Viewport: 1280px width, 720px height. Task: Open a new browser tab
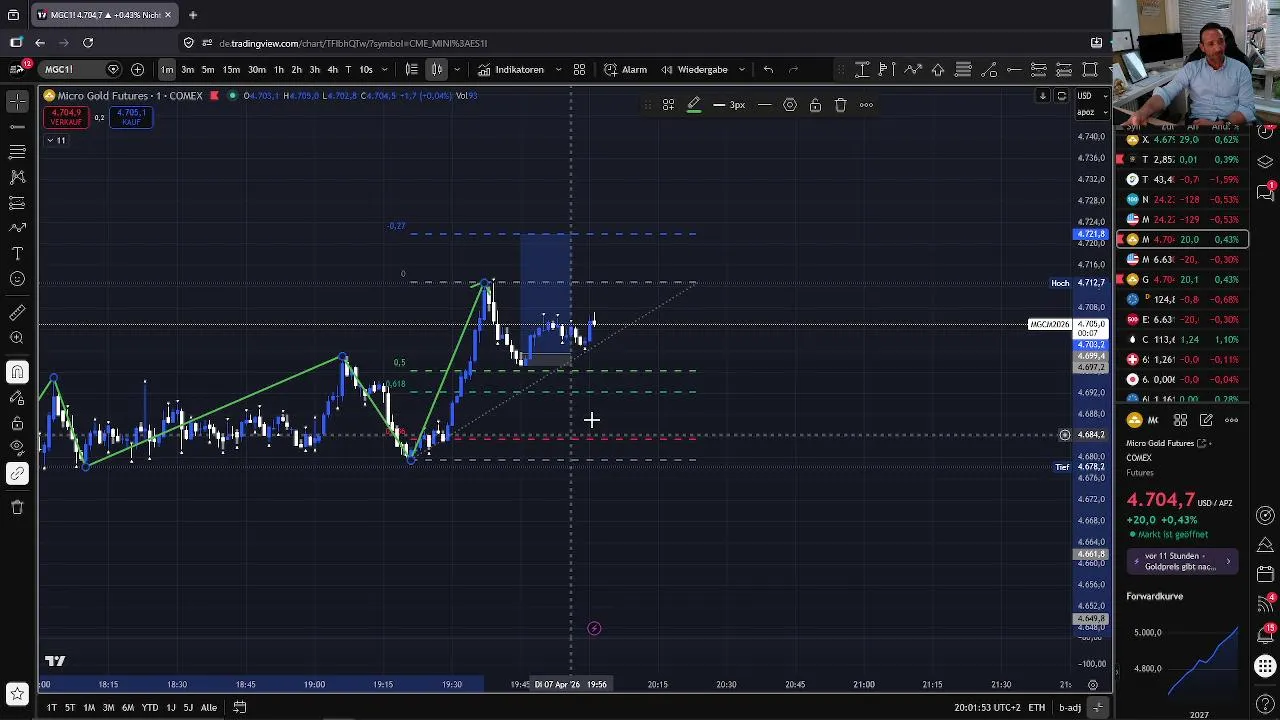click(192, 15)
